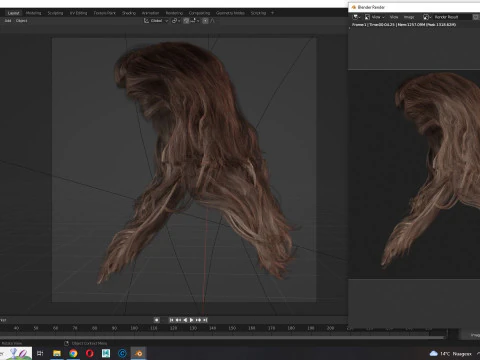
Task: Click frame 50 on the timeline ruler
Action: point(36,328)
